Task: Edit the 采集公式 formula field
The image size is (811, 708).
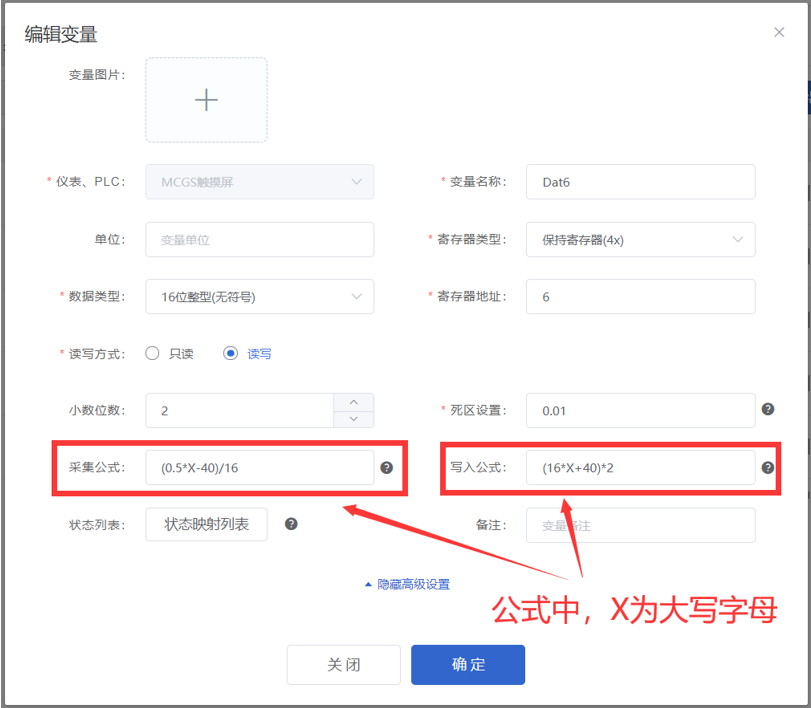Action: pos(260,468)
